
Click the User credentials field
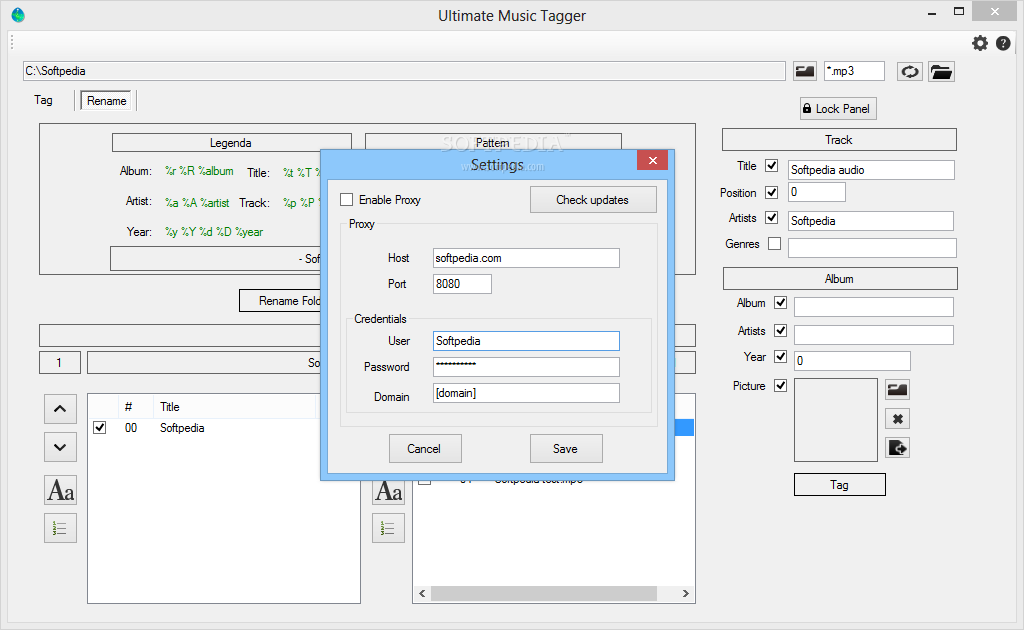526,341
